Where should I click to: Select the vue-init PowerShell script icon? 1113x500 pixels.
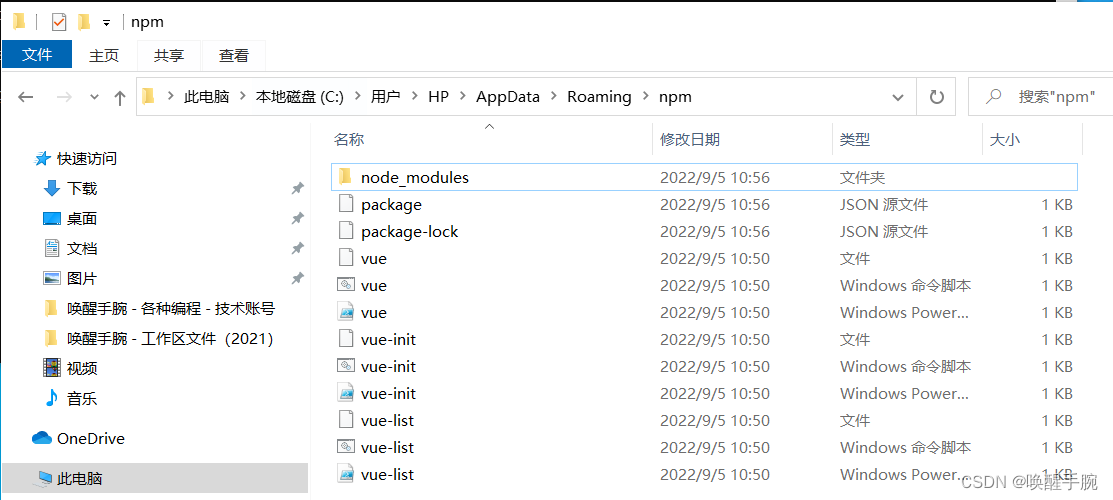tap(346, 393)
